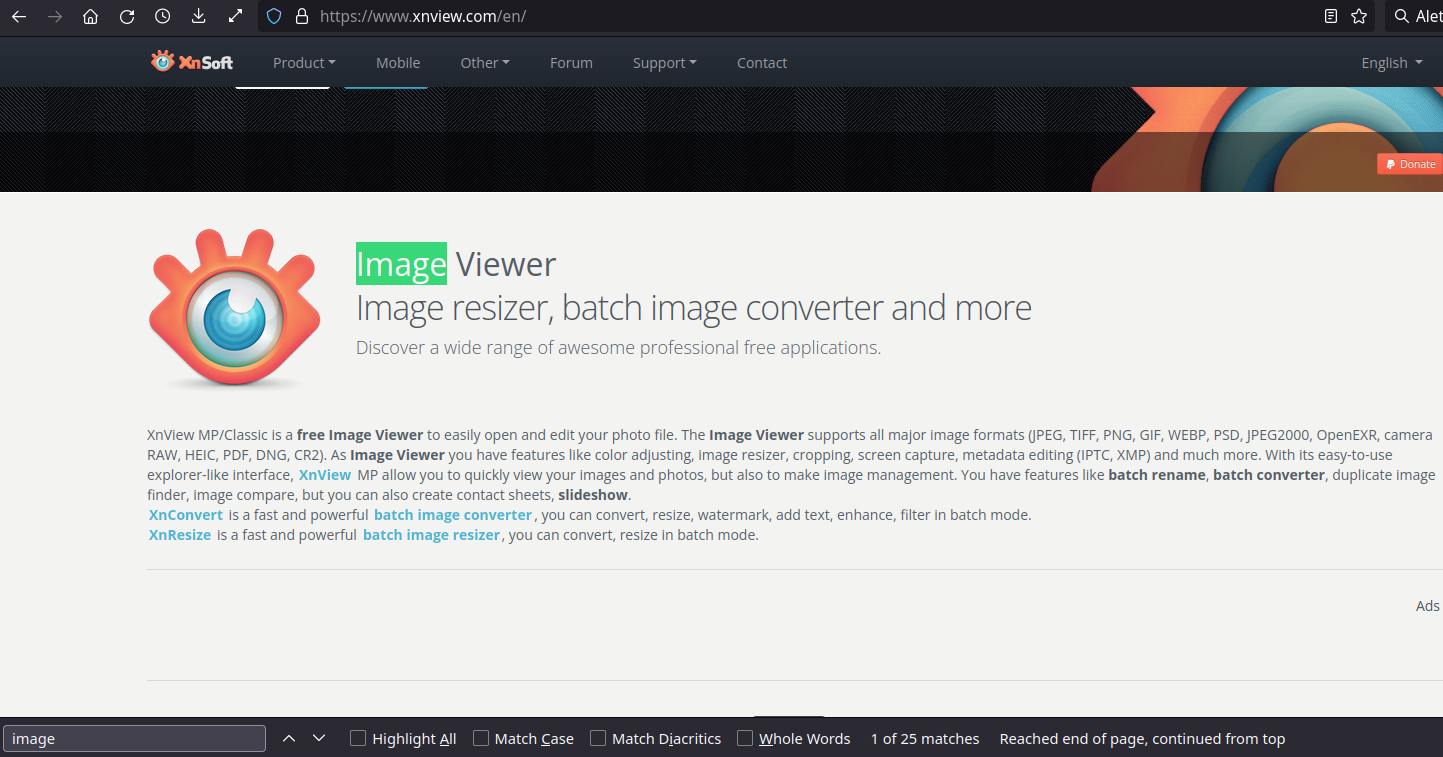Enable Highlight All in find bar
Viewport: 1443px width, 757px height.
coord(403,739)
